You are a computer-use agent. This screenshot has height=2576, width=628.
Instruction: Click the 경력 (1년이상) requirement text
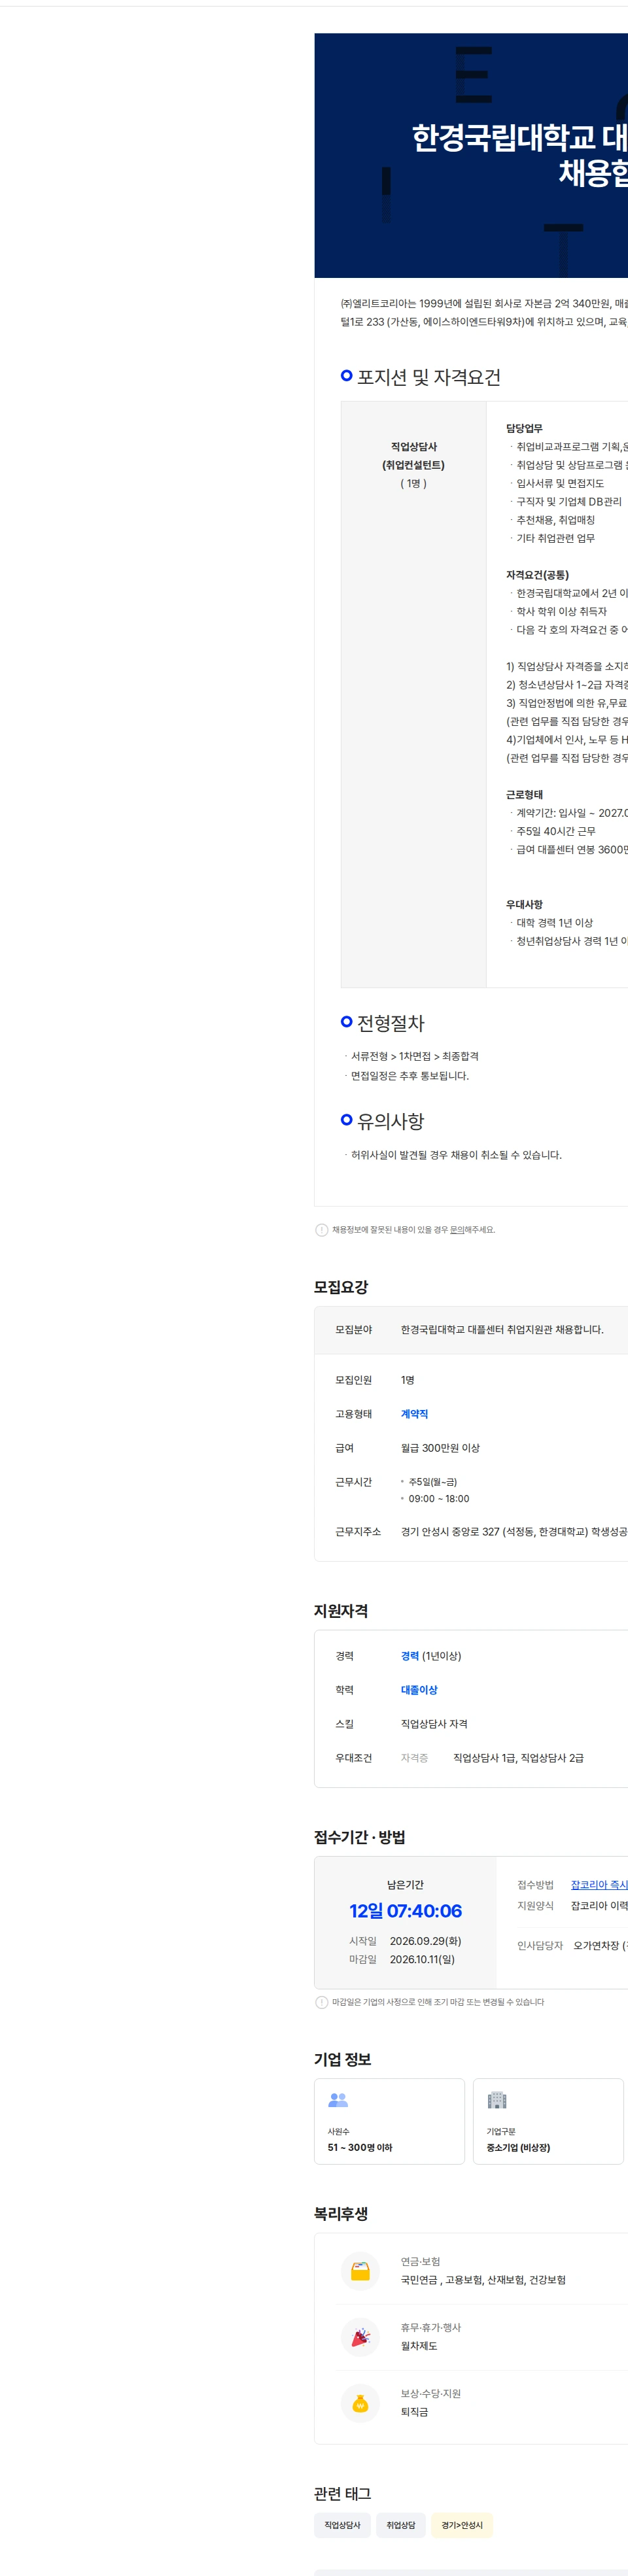[x=431, y=1656]
